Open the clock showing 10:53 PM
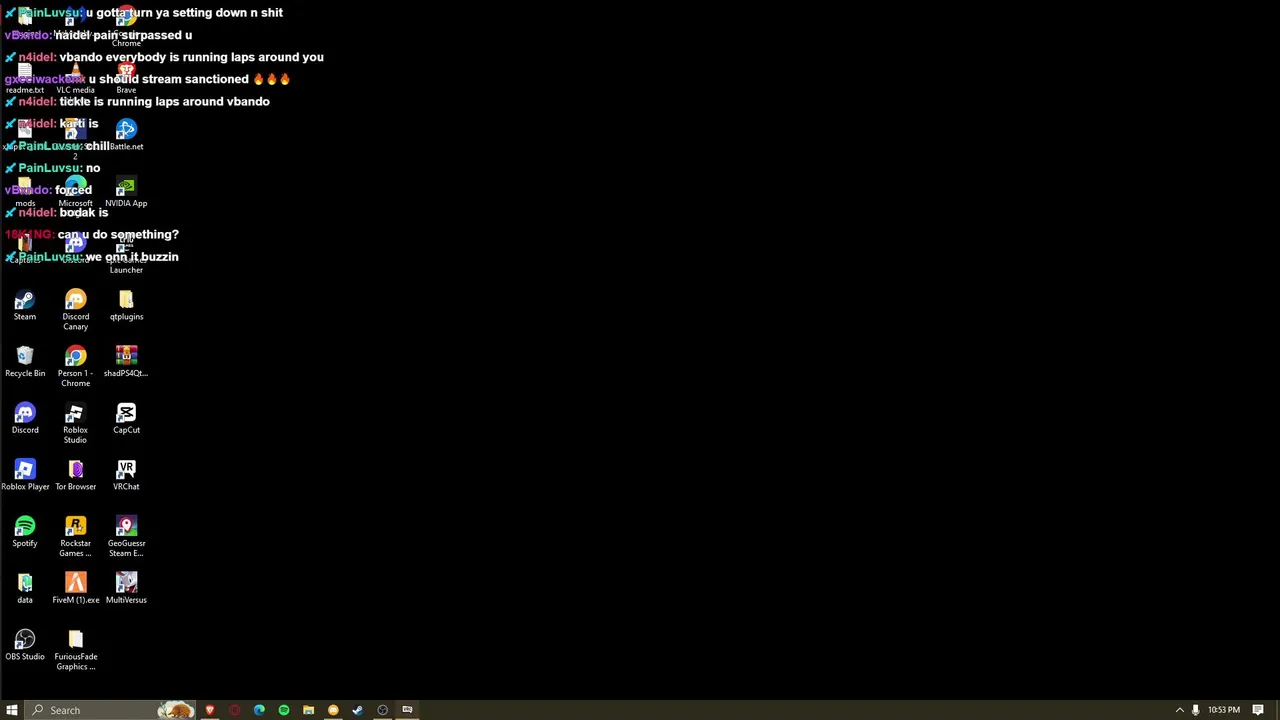The height and width of the screenshot is (720, 1280). (1224, 710)
